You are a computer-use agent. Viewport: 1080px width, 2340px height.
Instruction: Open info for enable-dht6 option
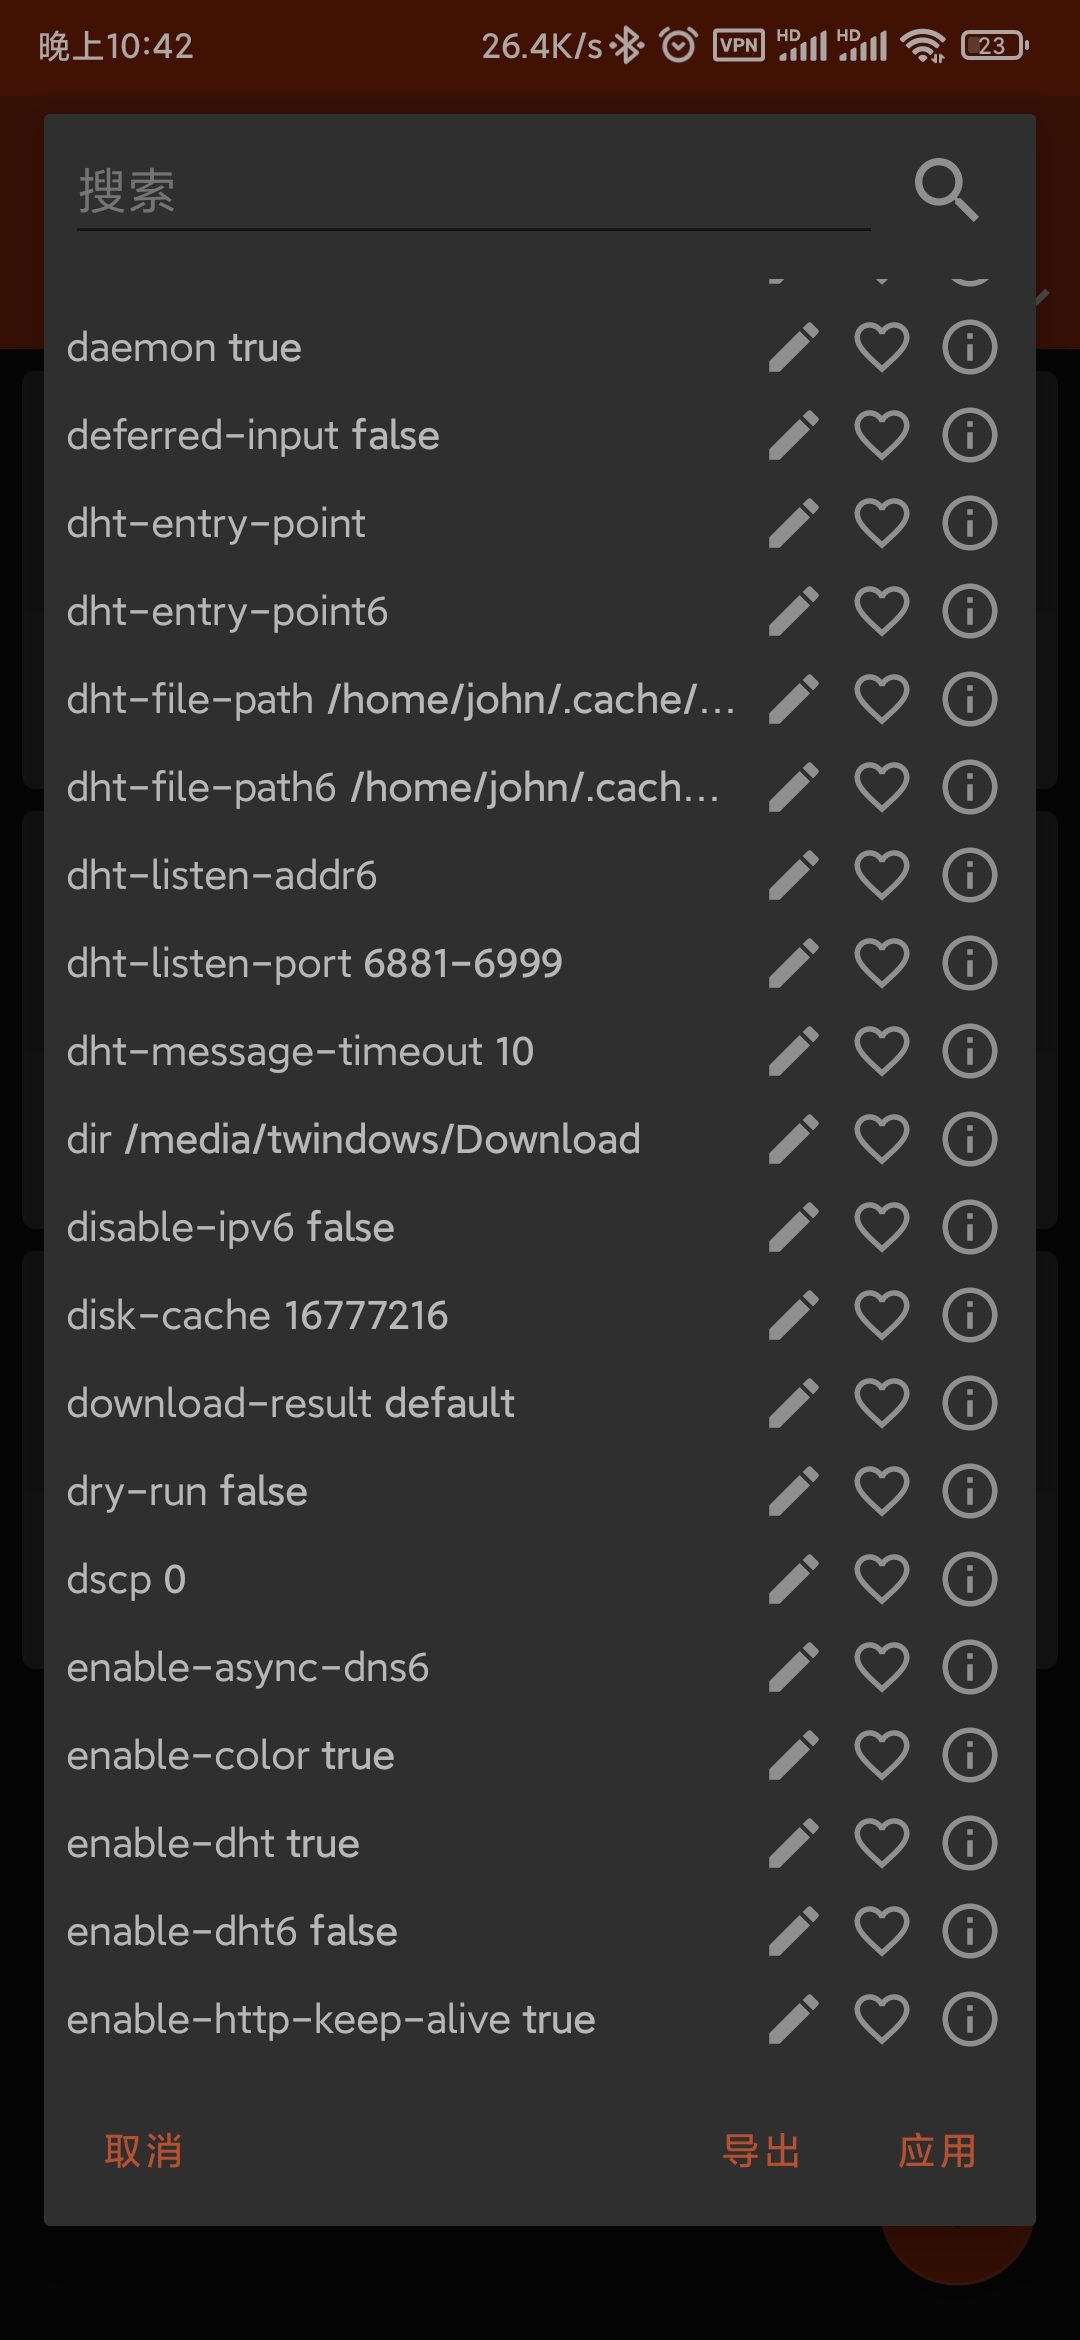coord(969,1932)
